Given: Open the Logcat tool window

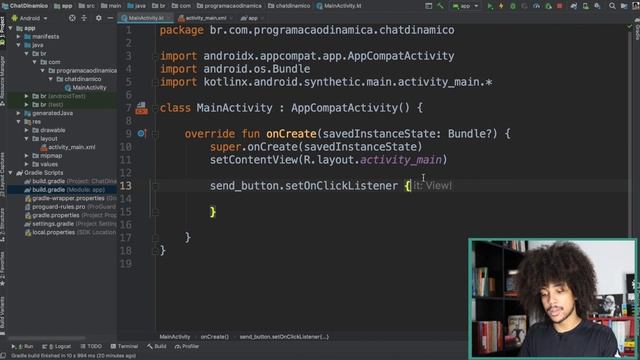Looking at the screenshot, I should (x=57, y=347).
